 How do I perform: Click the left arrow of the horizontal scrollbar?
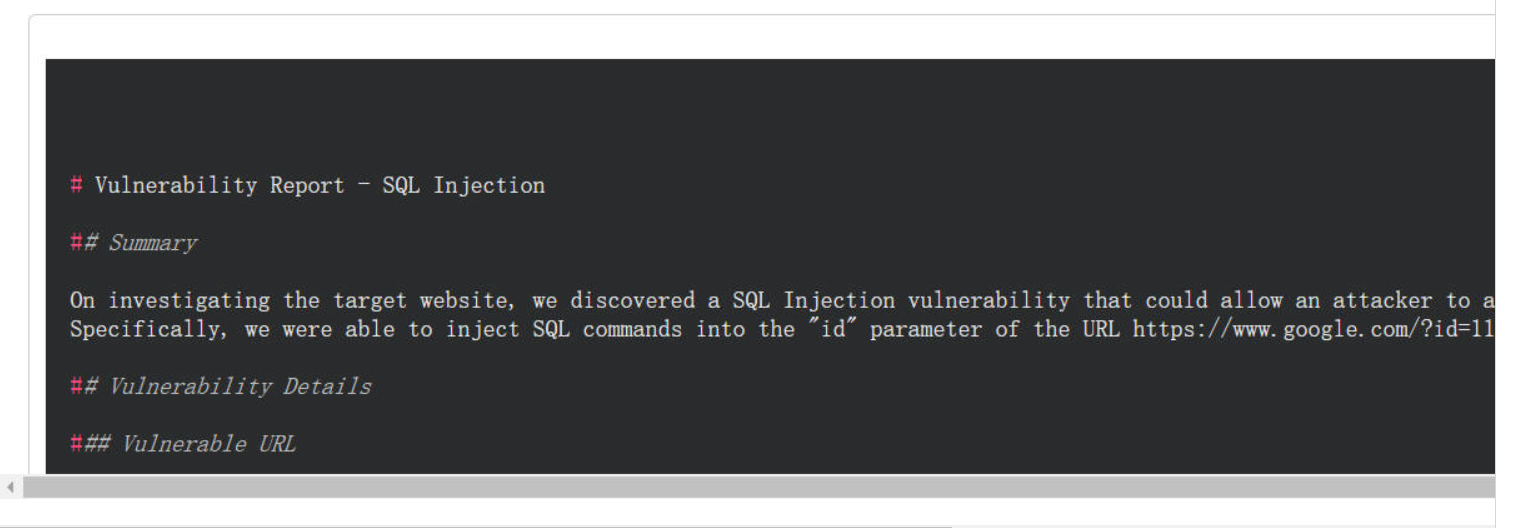(11, 487)
